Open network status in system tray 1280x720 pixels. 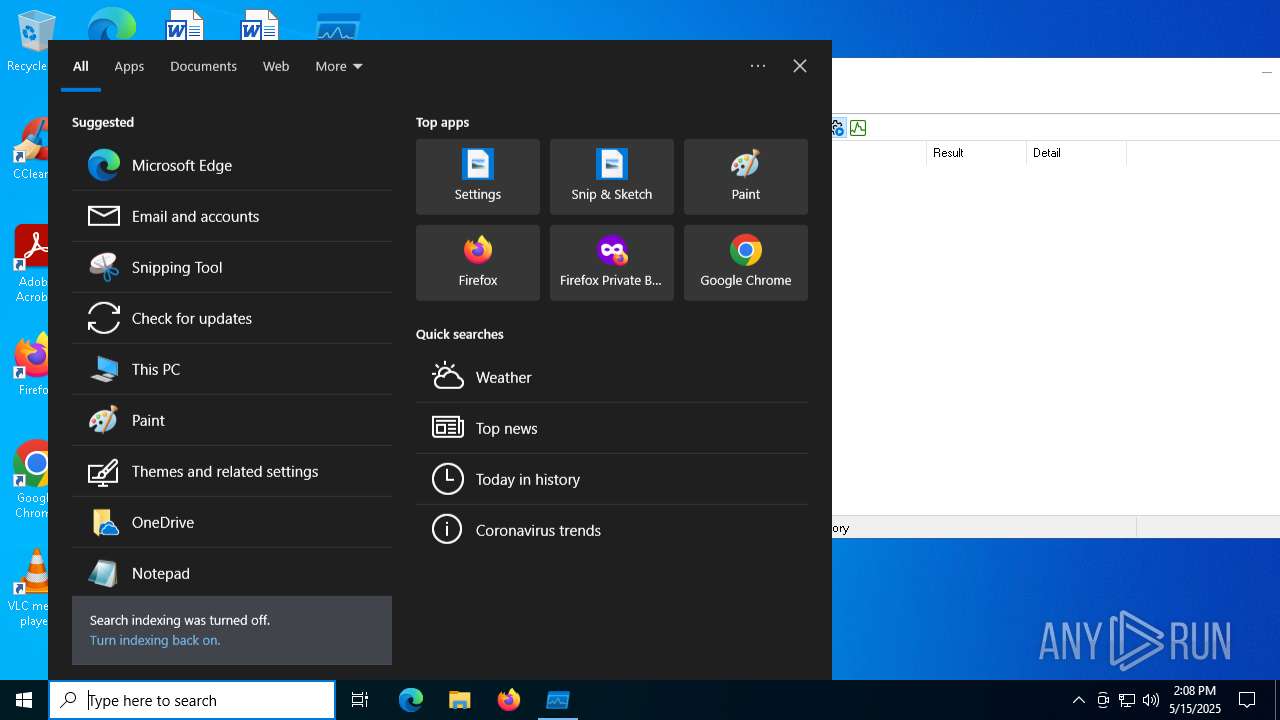1127,700
